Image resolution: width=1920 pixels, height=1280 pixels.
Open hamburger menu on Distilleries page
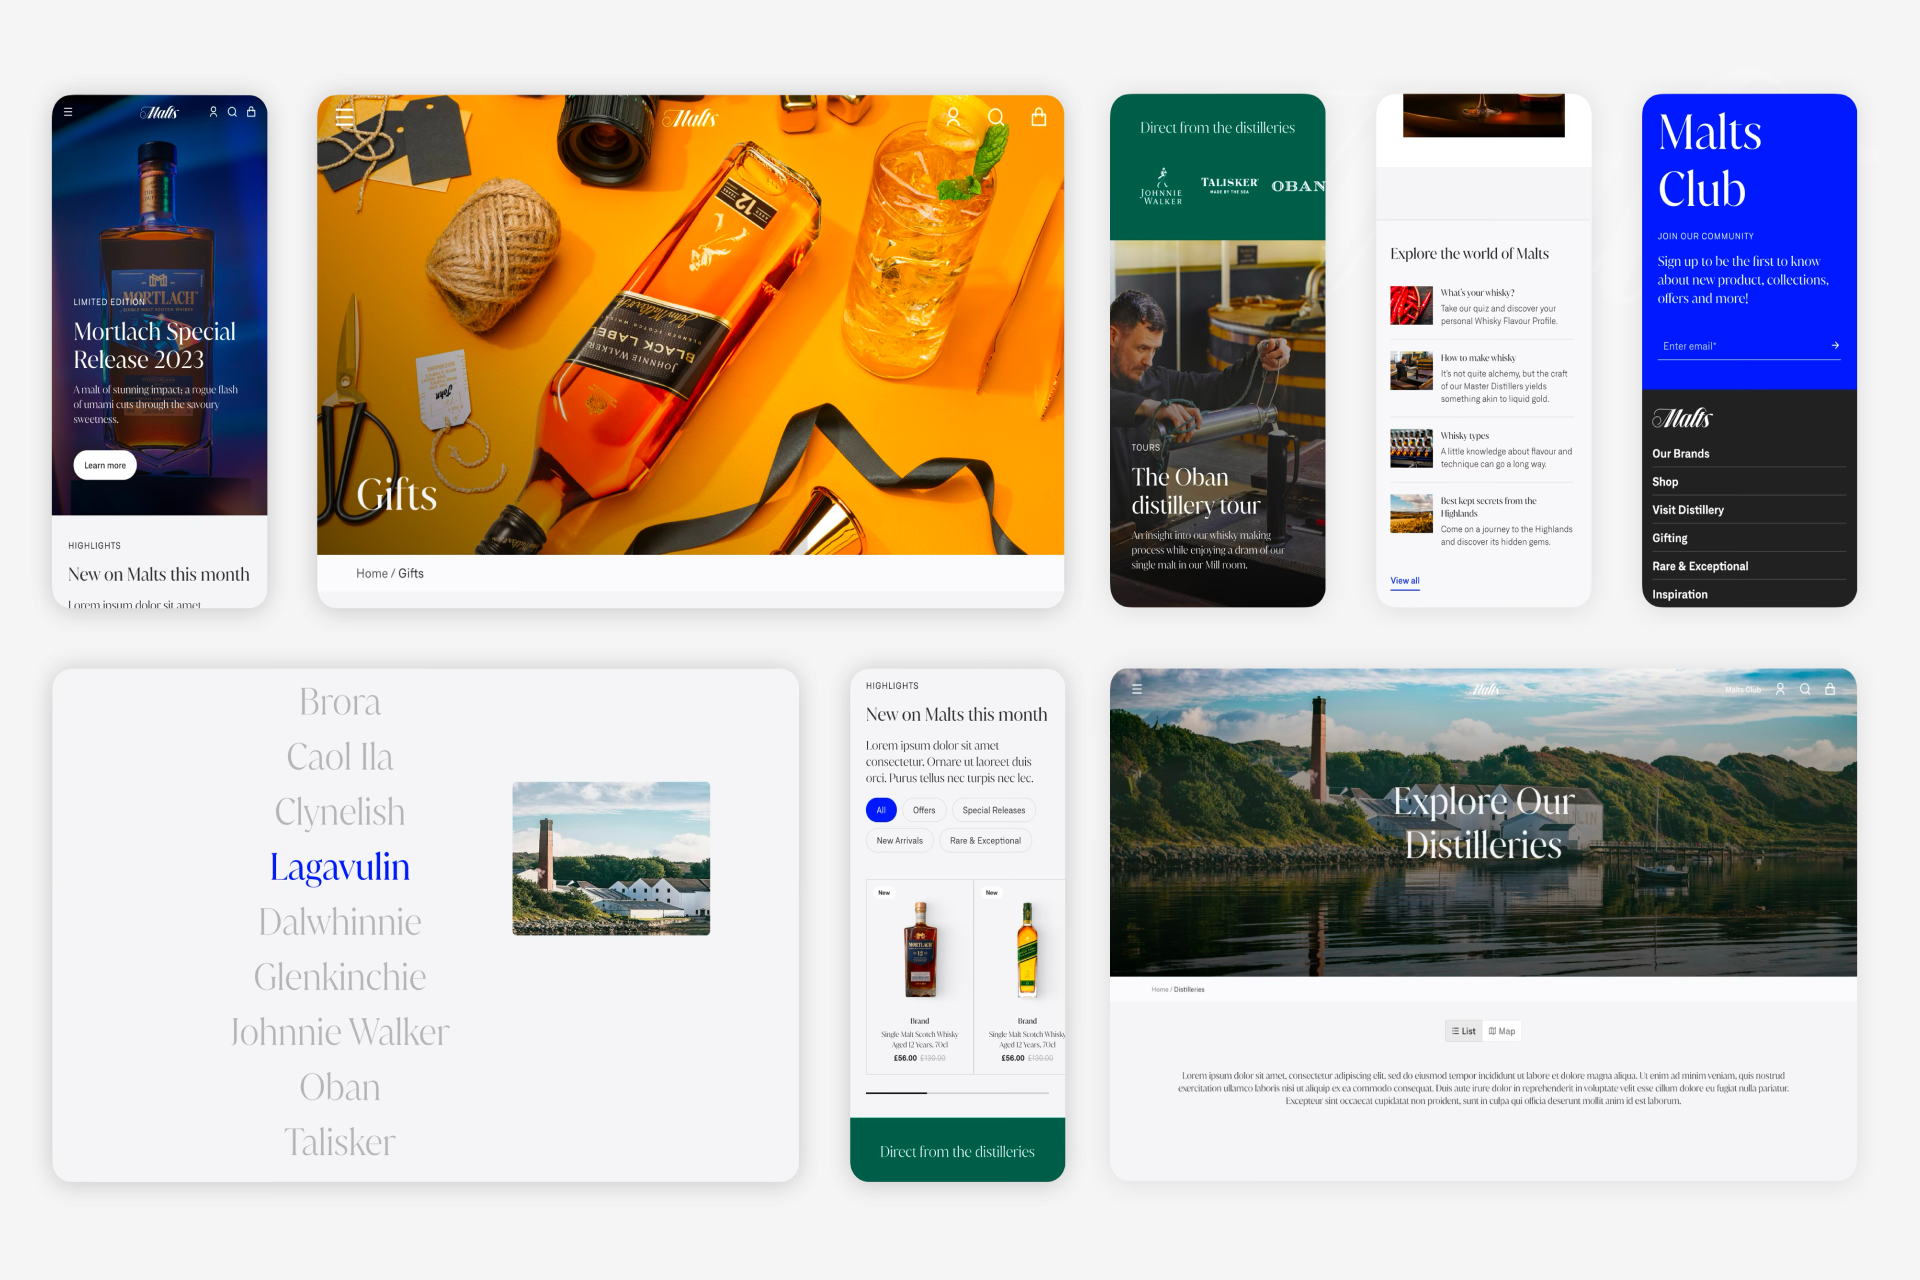point(1137,689)
